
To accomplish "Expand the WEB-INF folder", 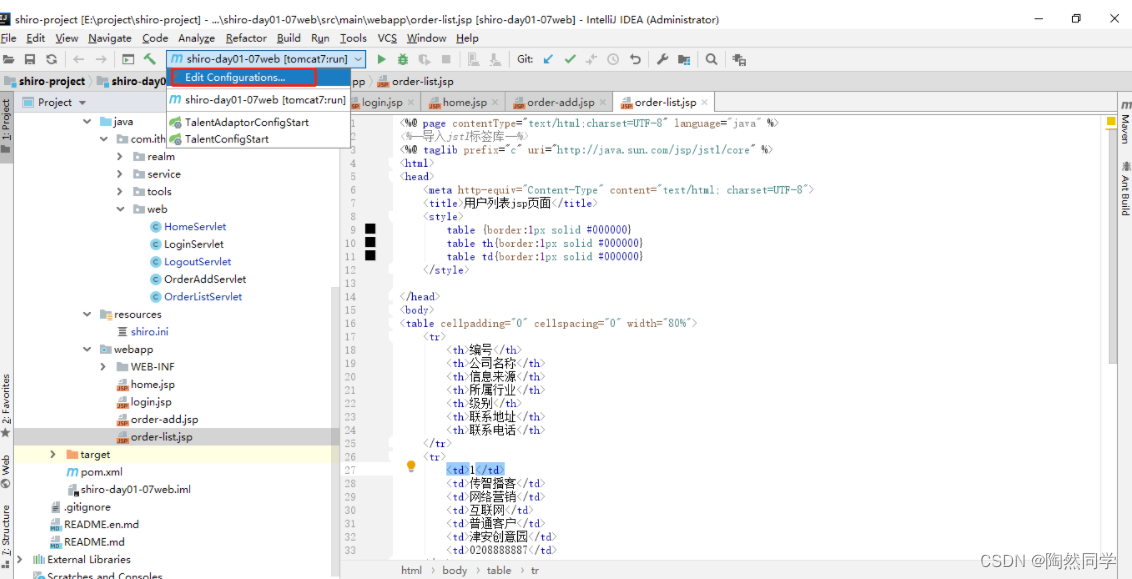I will 104,367.
